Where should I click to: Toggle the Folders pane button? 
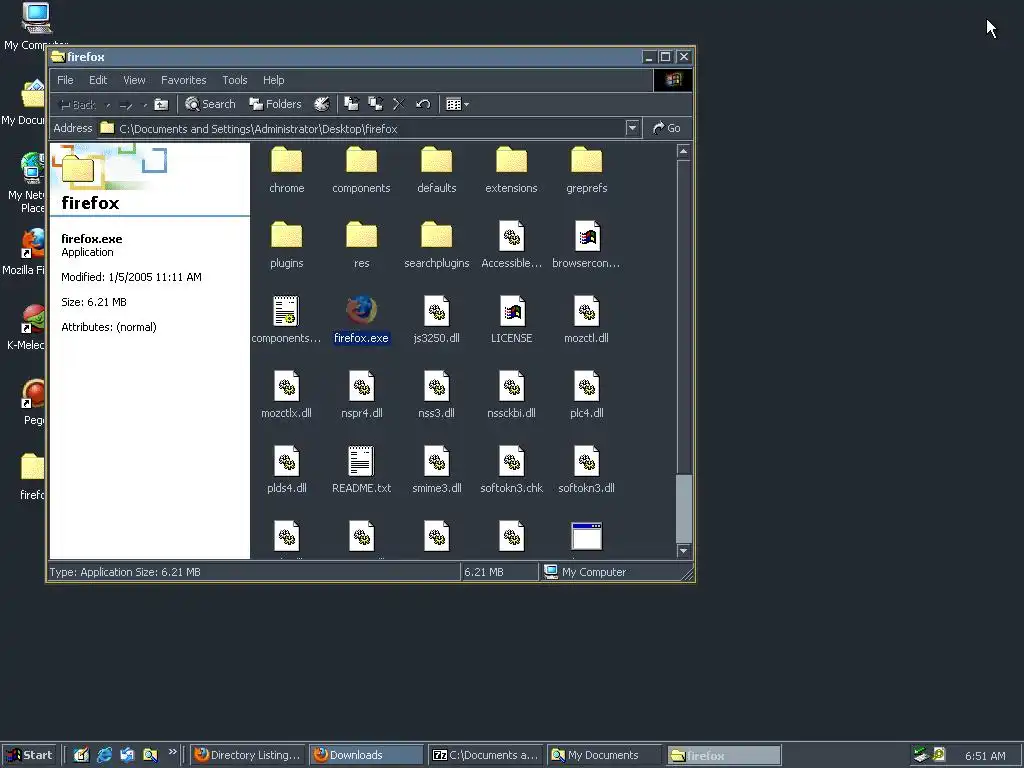click(x=276, y=104)
